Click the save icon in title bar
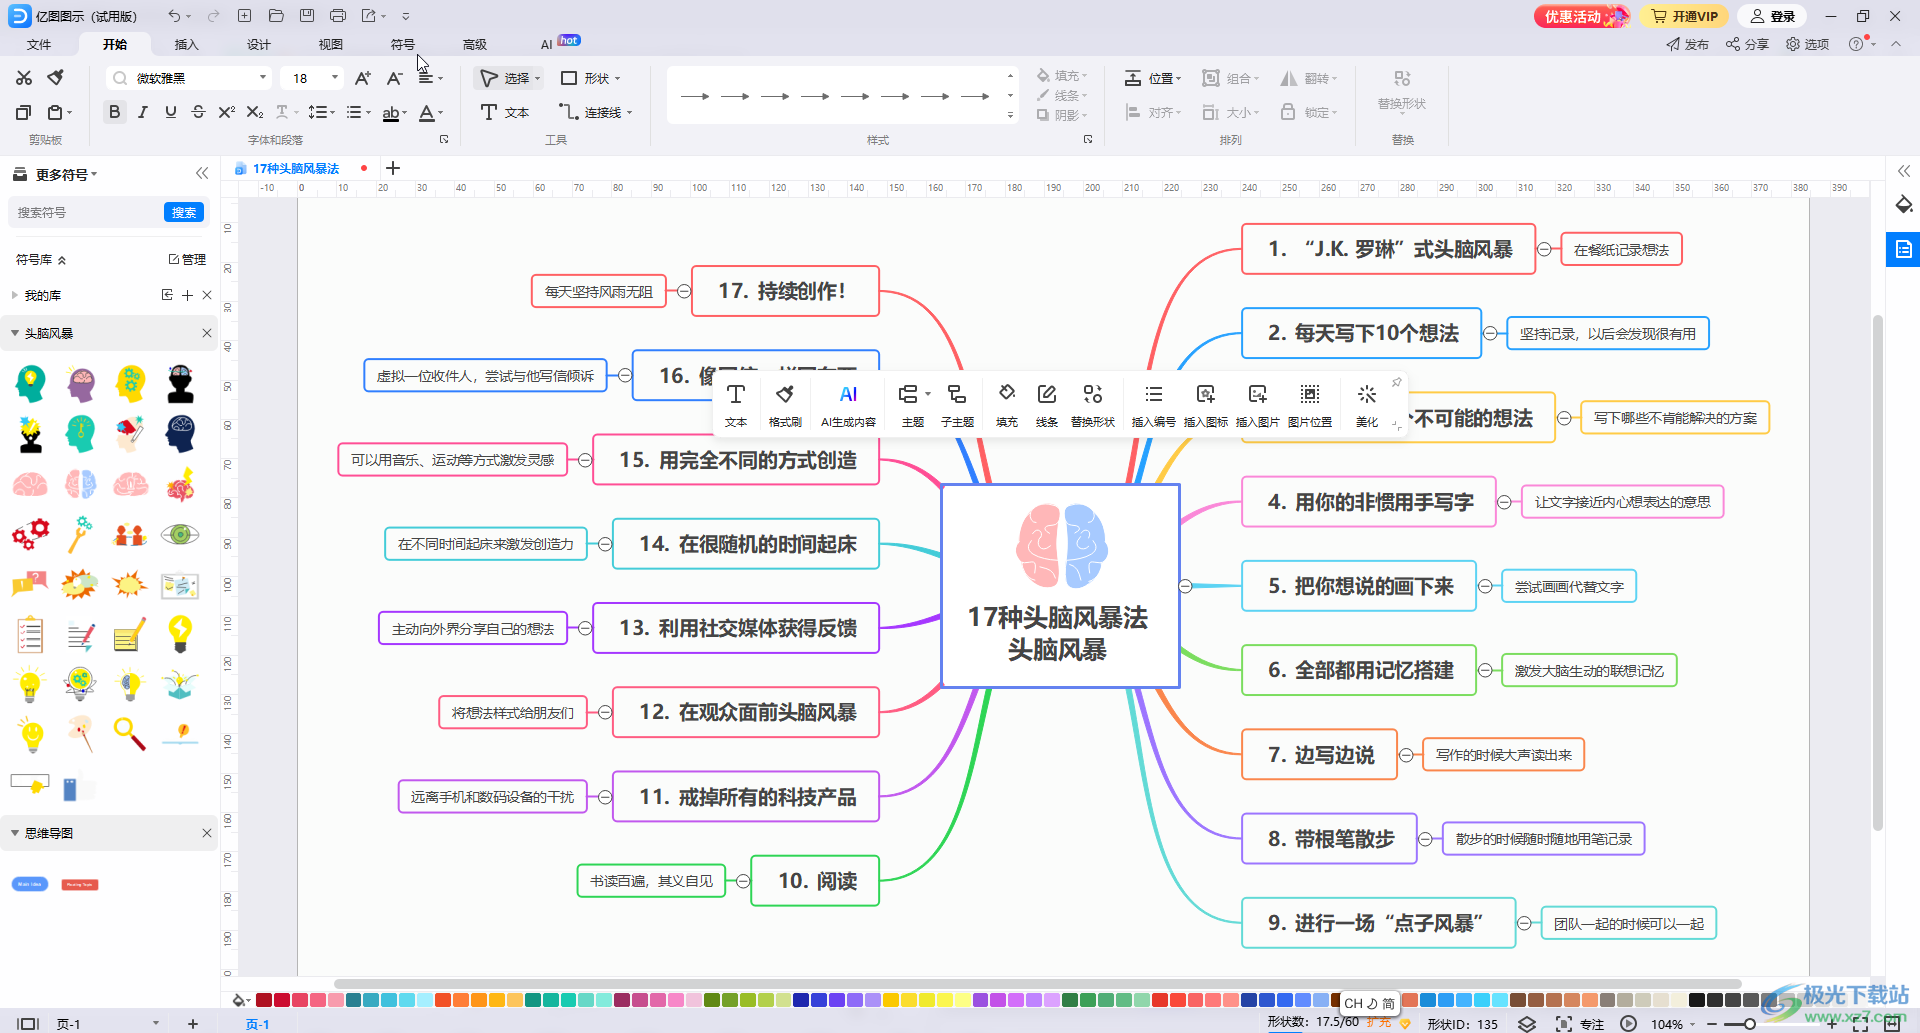The height and width of the screenshot is (1033, 1920). 307,16
